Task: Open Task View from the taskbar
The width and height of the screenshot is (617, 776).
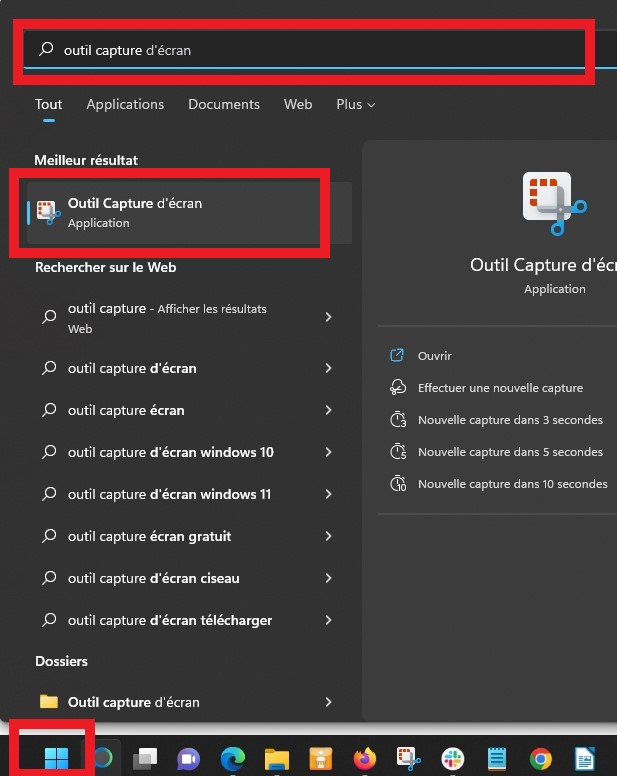Action: [x=146, y=759]
